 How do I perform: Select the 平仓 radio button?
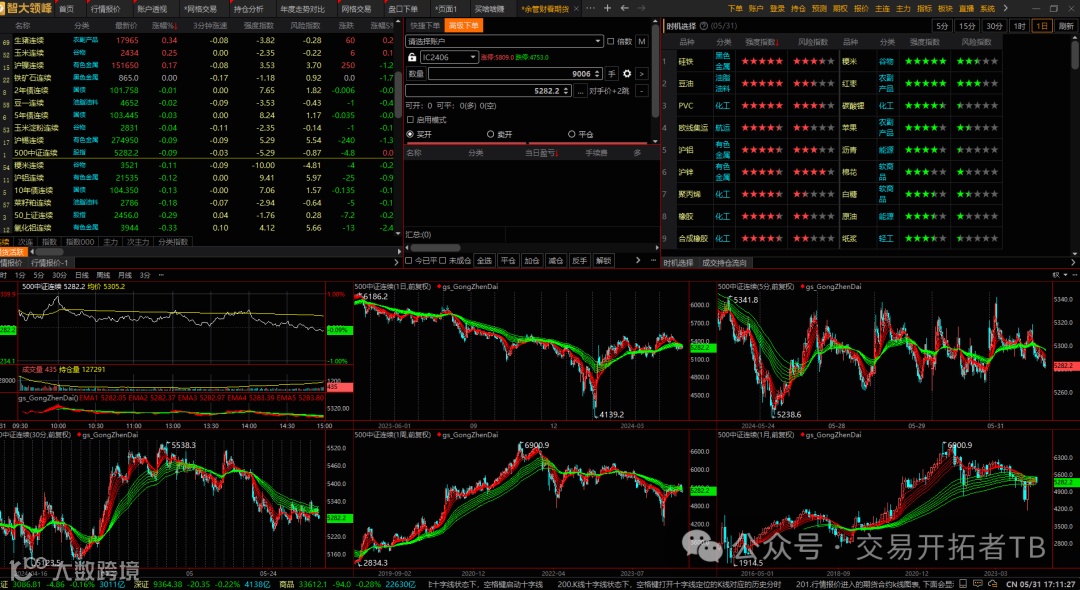point(571,134)
